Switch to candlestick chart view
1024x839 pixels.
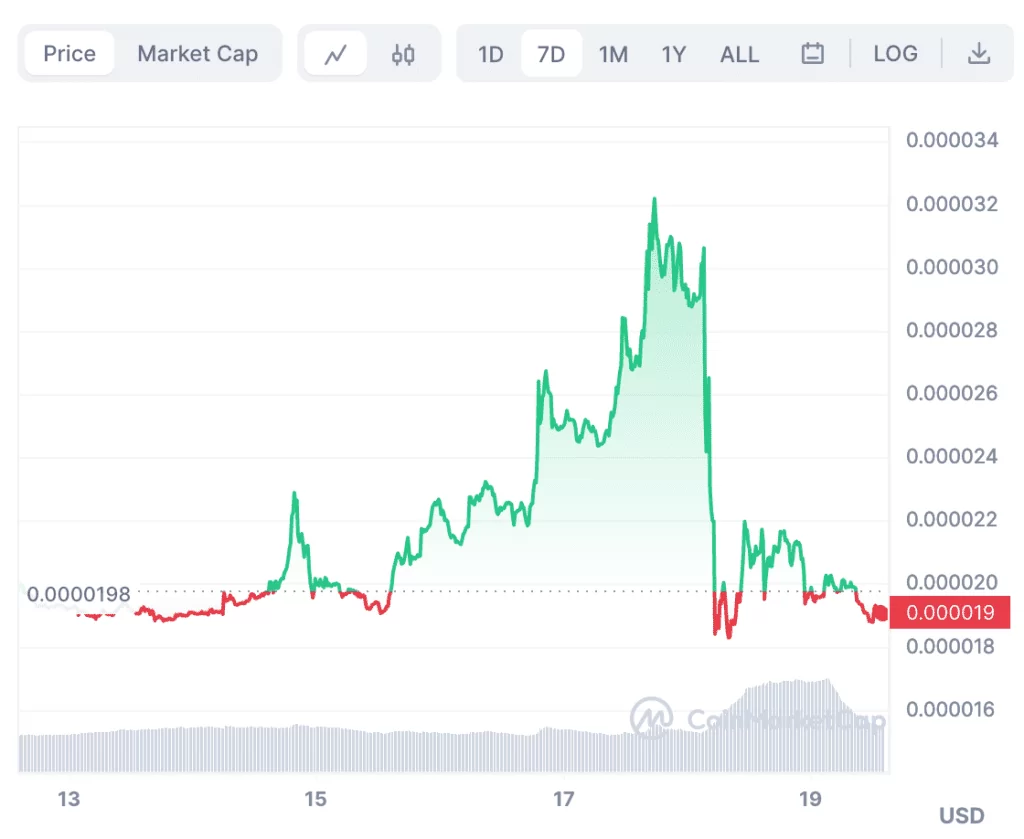coord(403,54)
